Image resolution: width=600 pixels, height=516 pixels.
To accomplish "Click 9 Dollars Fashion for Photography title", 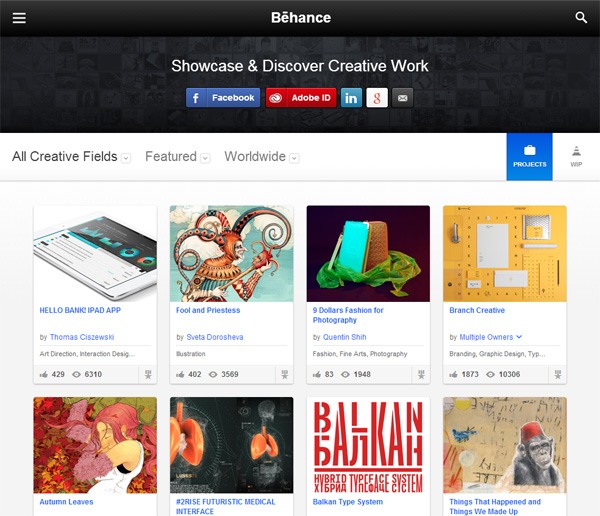I will [x=348, y=315].
